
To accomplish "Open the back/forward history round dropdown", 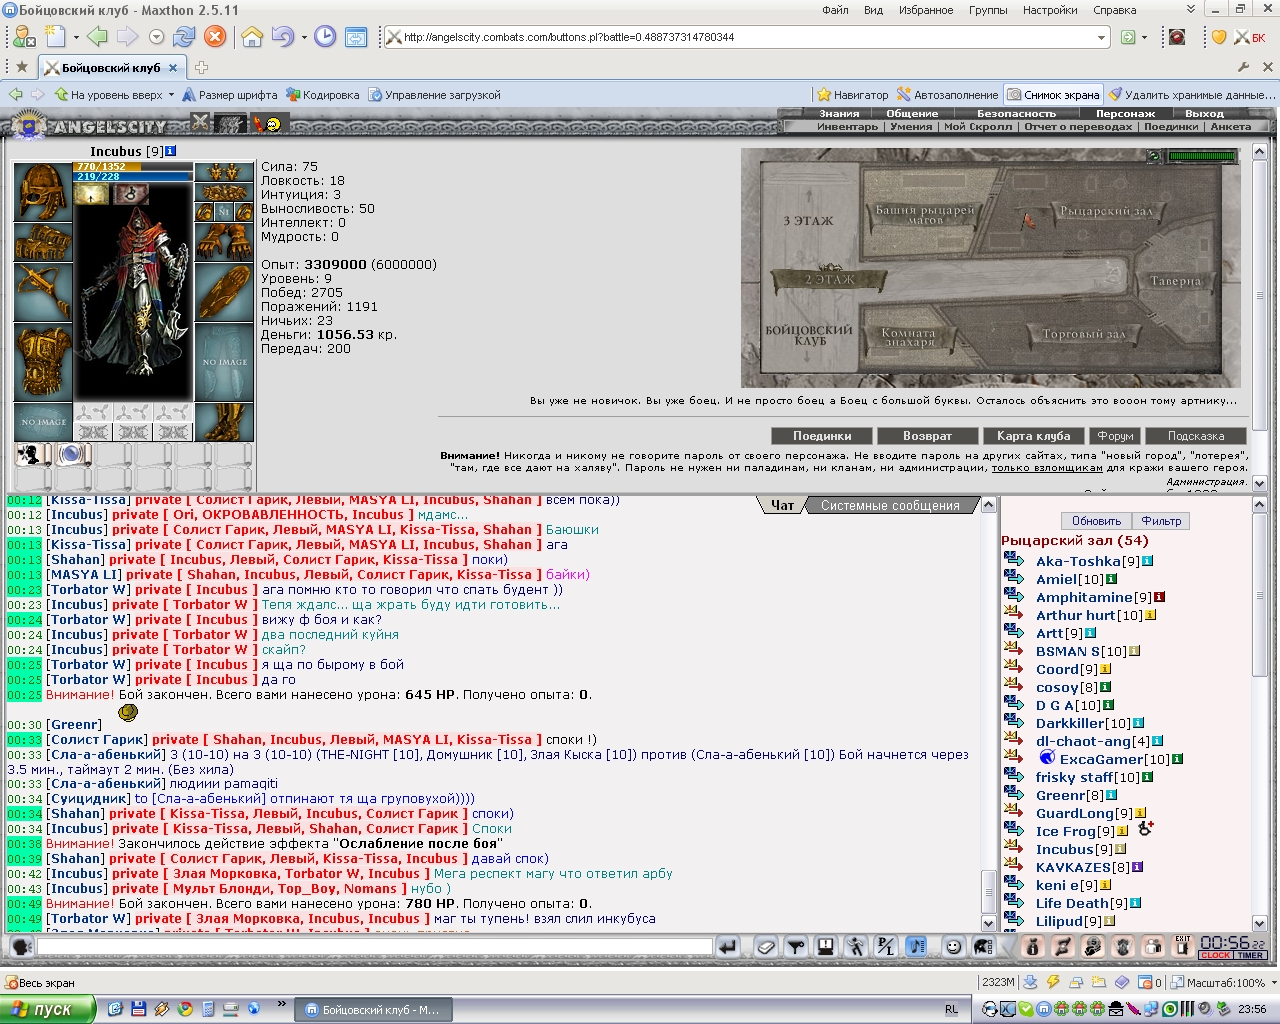I will [156, 37].
